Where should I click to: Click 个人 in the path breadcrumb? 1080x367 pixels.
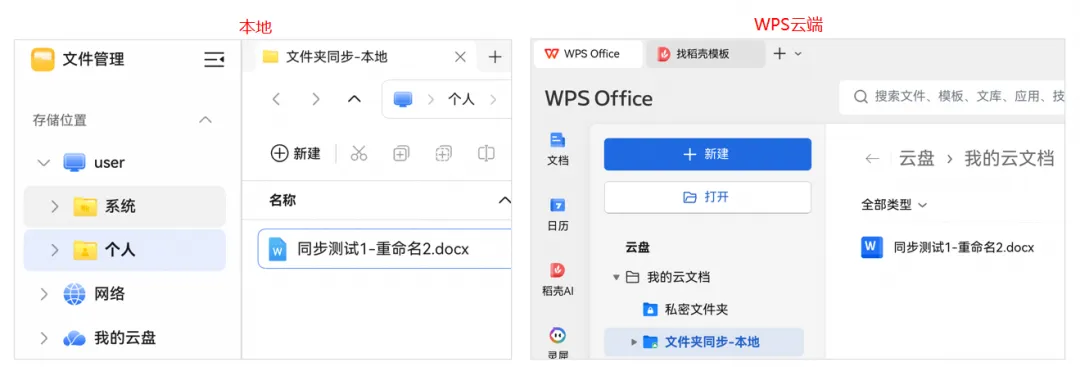coord(461,99)
